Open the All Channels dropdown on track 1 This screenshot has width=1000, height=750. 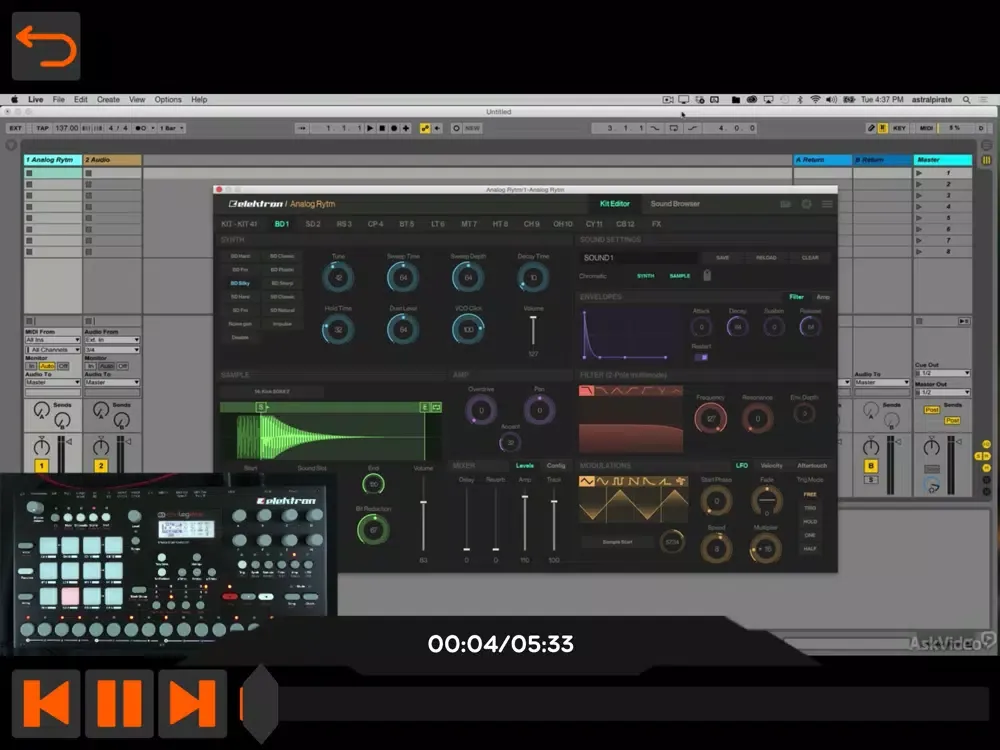pos(52,349)
